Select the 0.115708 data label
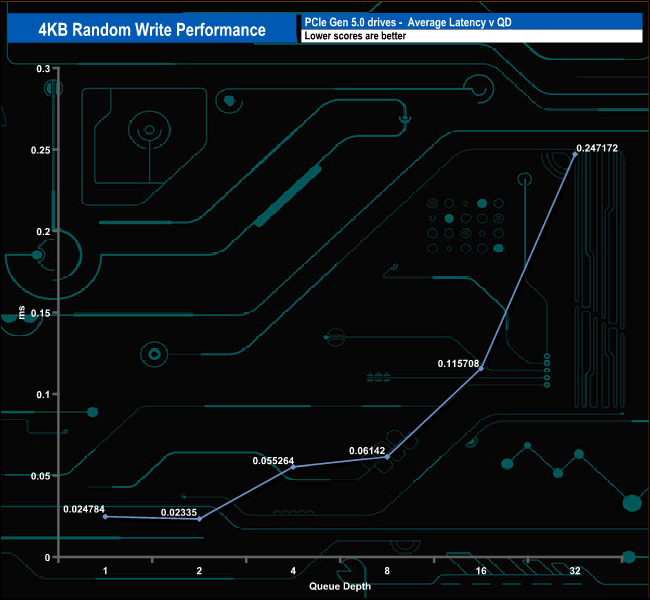The height and width of the screenshot is (600, 650). click(x=458, y=364)
